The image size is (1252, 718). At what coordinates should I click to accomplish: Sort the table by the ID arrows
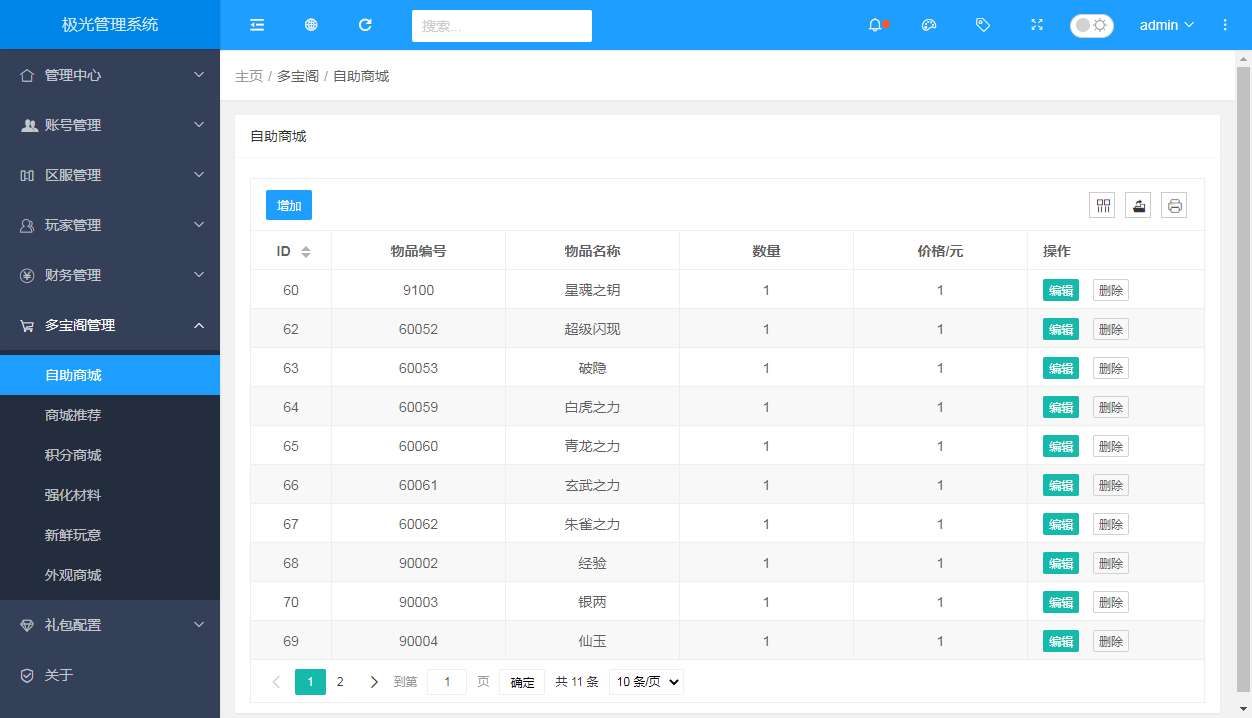(306, 252)
